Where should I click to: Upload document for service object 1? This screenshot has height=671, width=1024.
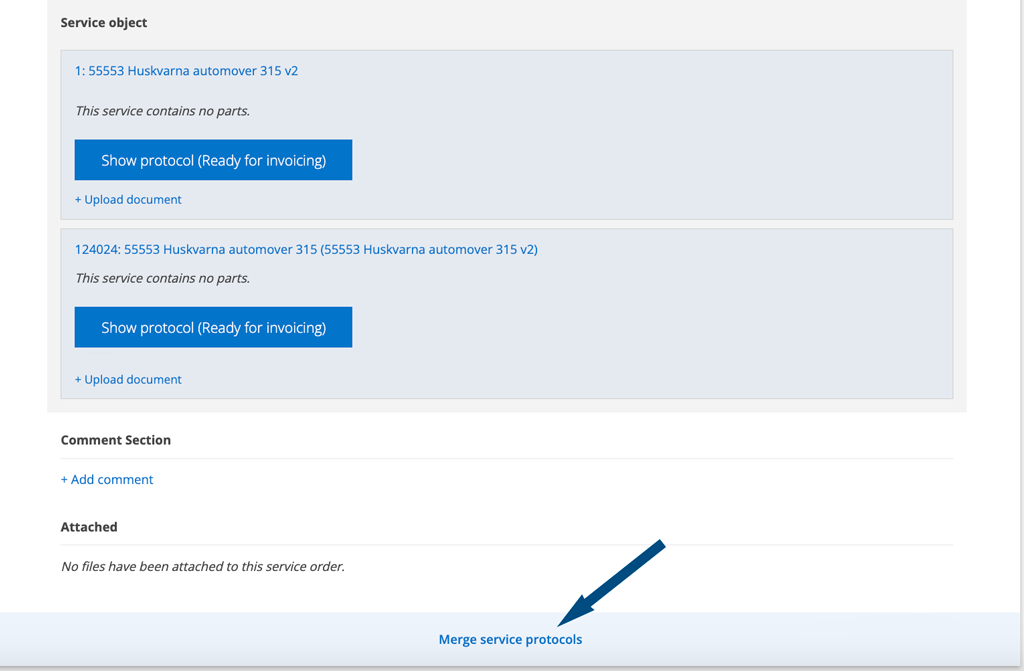128,199
